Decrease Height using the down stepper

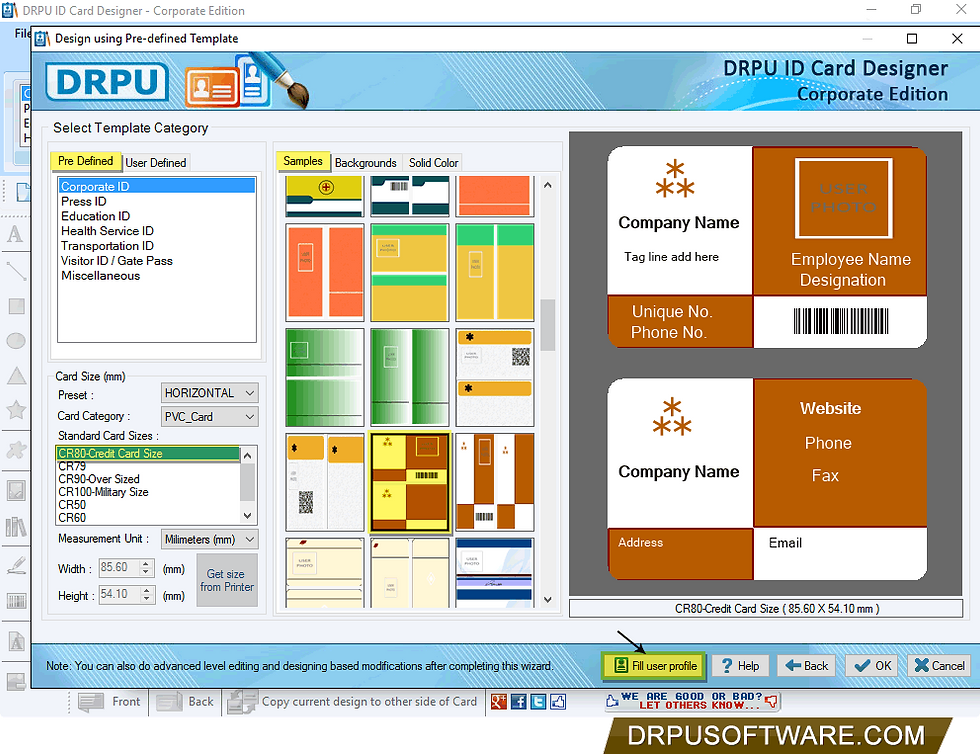147,599
